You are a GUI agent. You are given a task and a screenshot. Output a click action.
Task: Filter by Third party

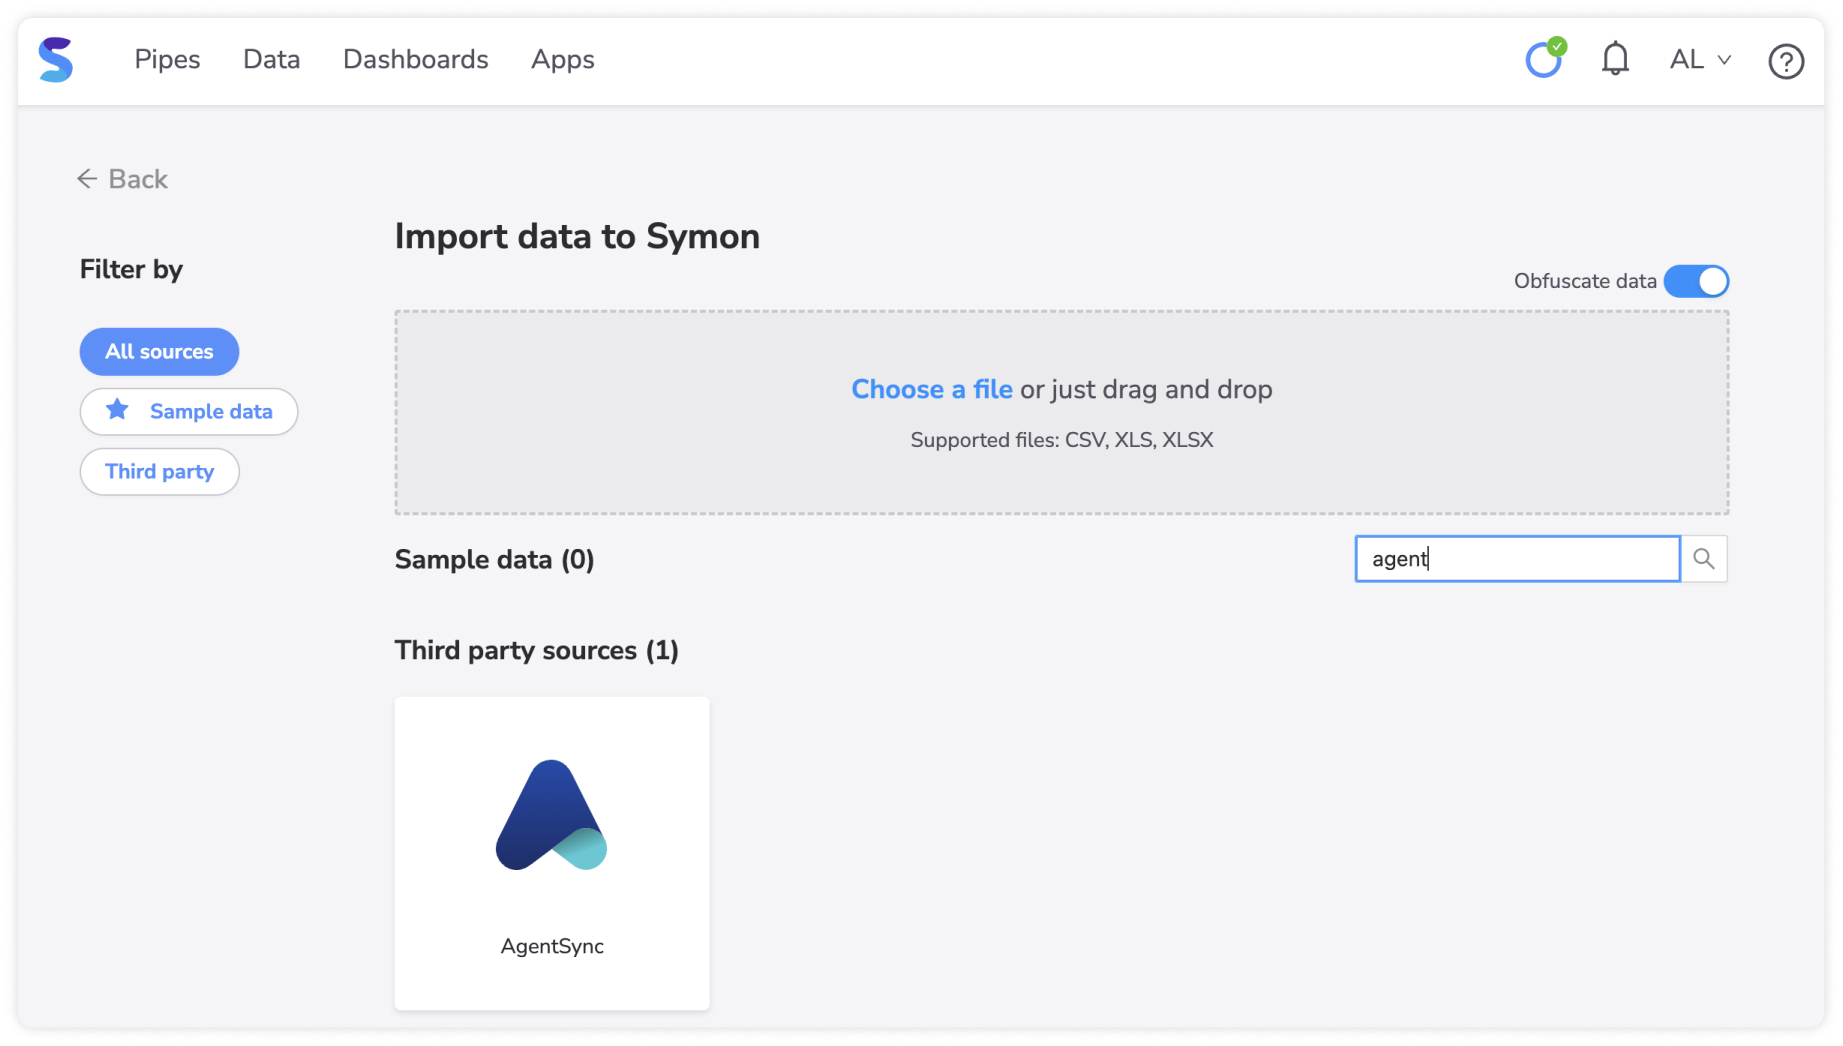[159, 472]
